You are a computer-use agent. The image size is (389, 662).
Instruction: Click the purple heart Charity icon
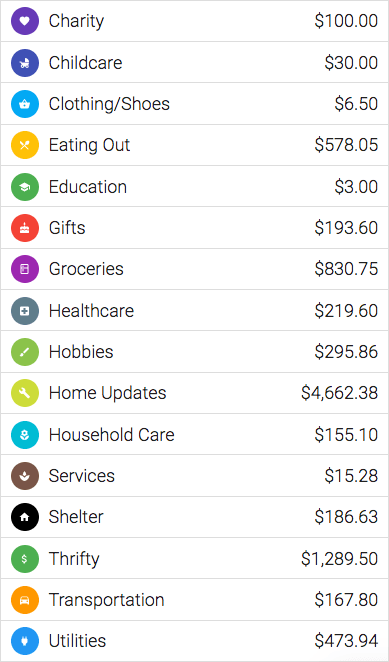tap(25, 21)
